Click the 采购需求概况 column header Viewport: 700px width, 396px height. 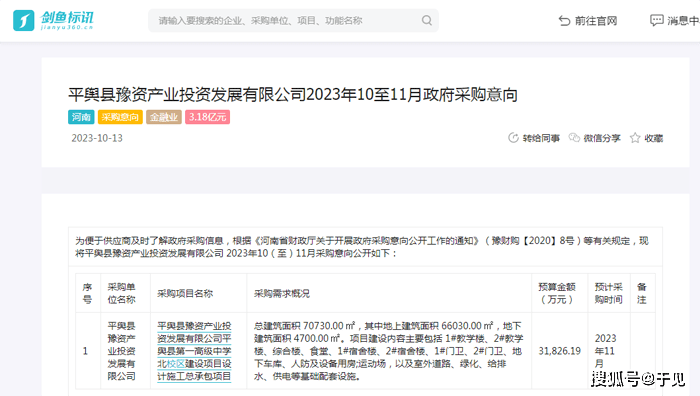(x=282, y=293)
